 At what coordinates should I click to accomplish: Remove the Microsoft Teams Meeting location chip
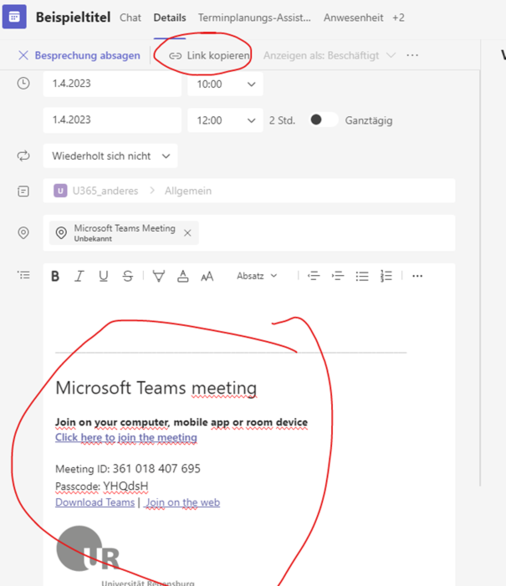pos(188,233)
